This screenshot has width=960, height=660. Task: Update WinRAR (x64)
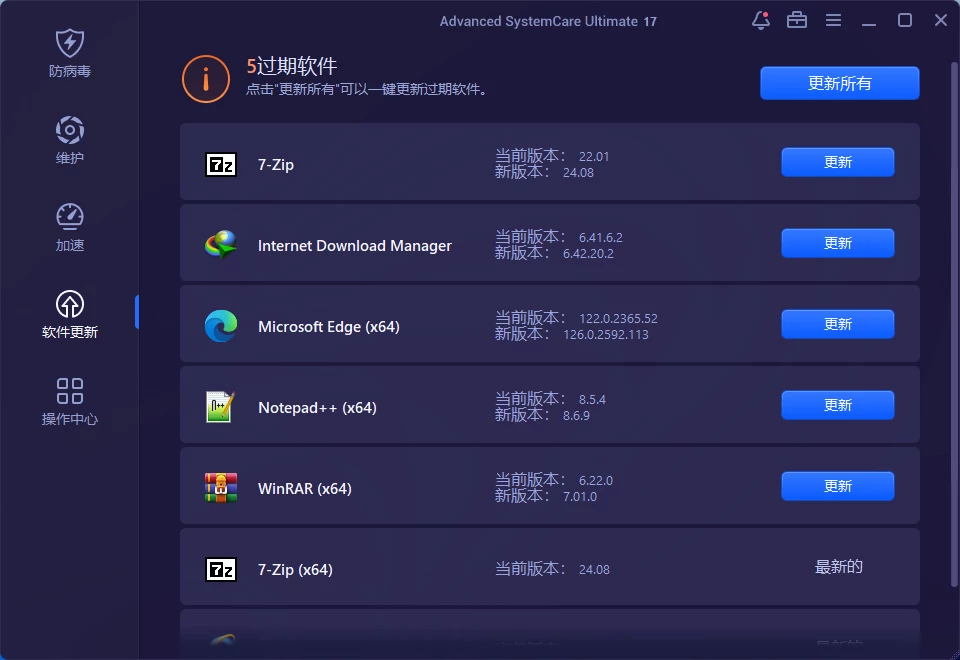coord(837,486)
